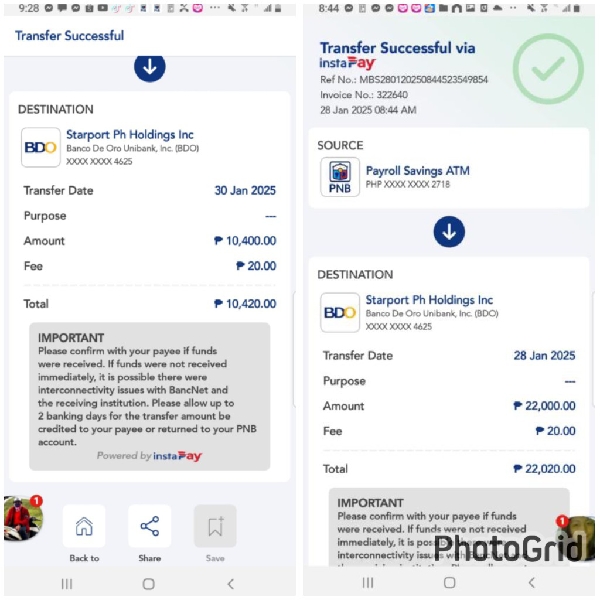The width and height of the screenshot is (600, 600).
Task: Tap the down arrow circle above left Destination
Action: [150, 67]
